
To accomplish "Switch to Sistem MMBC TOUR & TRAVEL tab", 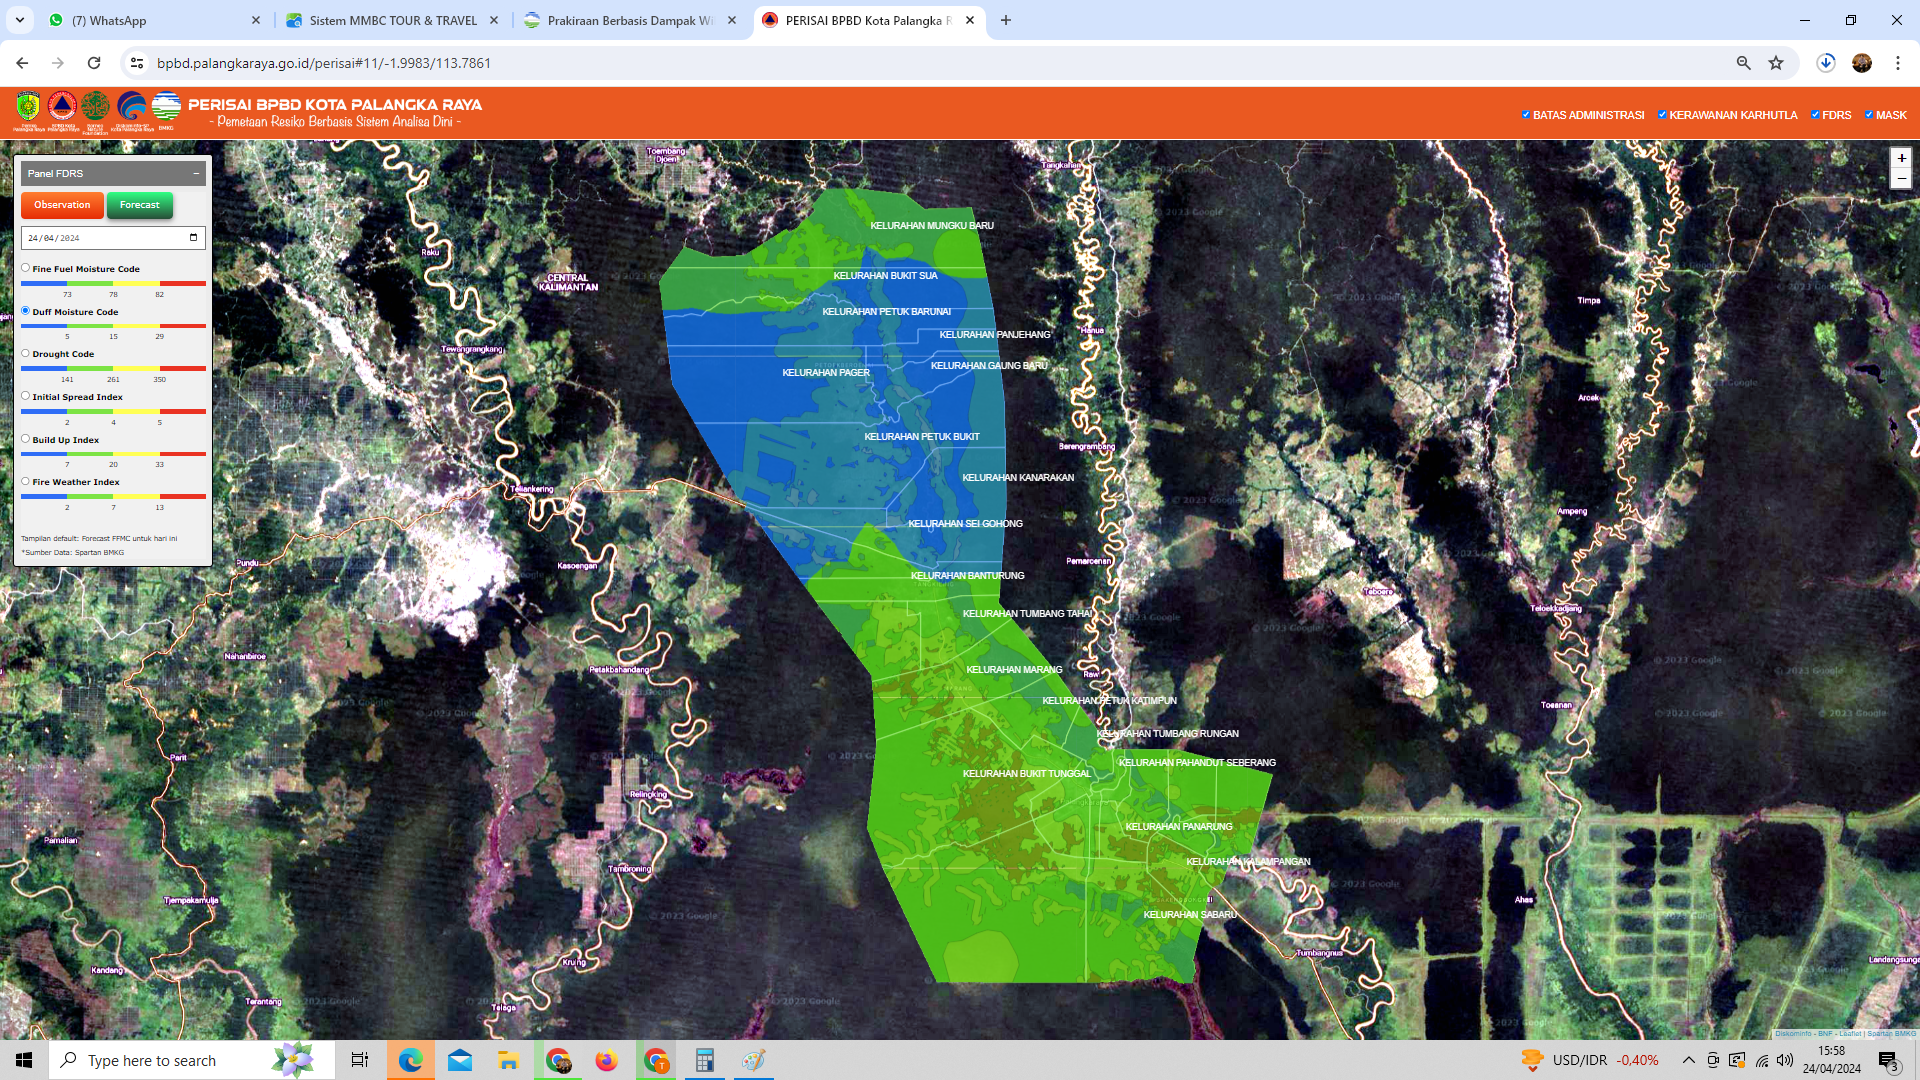I will point(392,20).
